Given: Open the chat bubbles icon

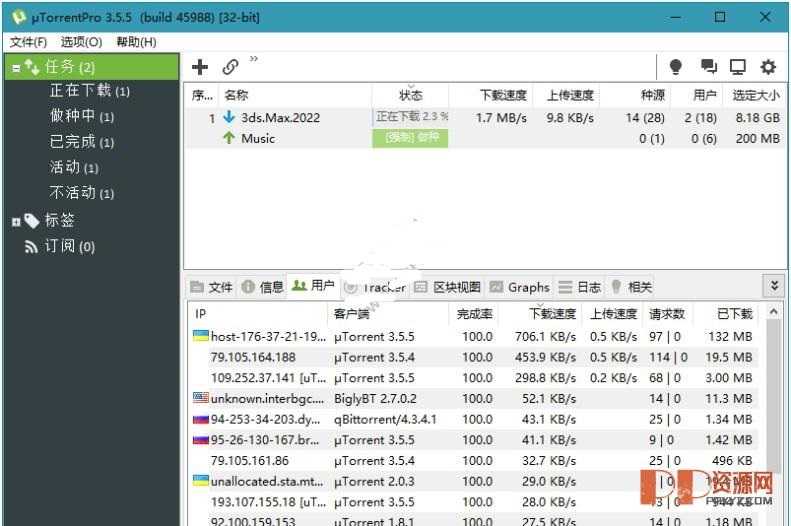Looking at the screenshot, I should (708, 67).
